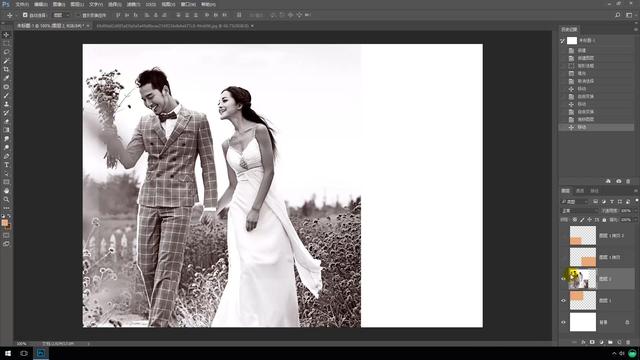The width and height of the screenshot is (640, 360).
Task: Create a new snapshot with the camera icon in History
Action: 618,181
